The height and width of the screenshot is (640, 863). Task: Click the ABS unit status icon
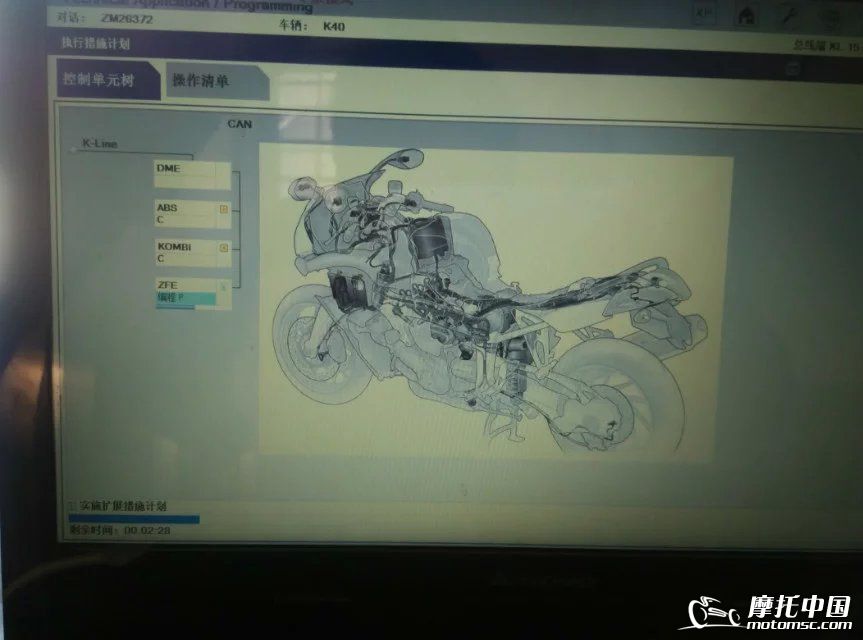point(223,210)
